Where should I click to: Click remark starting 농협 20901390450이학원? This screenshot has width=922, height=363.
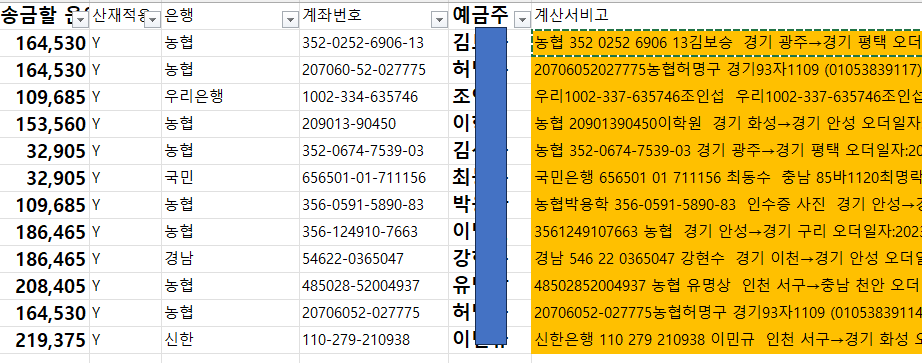tap(727, 124)
